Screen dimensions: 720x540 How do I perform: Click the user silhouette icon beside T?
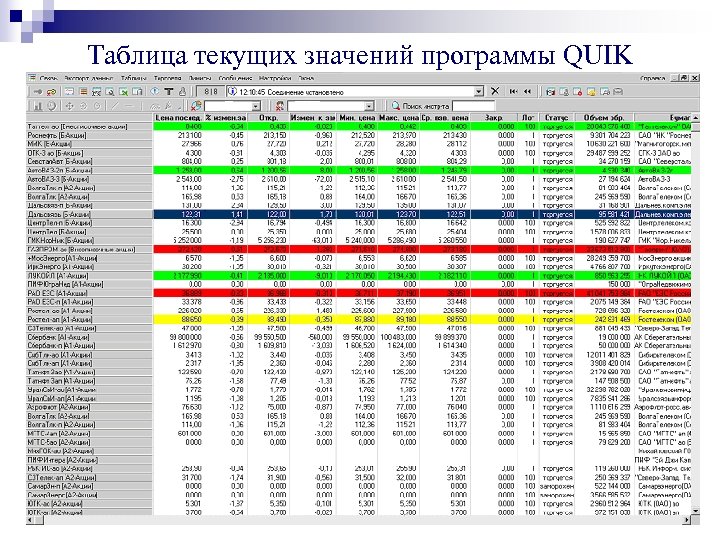pos(182,92)
